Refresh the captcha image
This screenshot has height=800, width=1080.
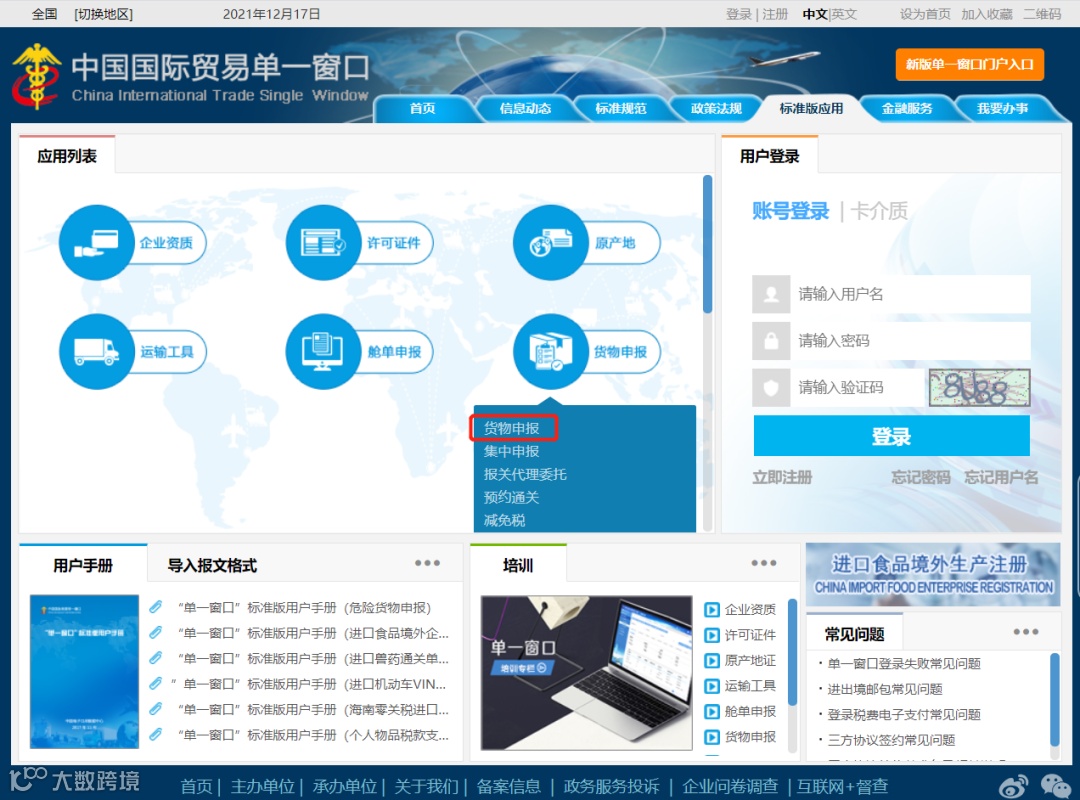979,387
